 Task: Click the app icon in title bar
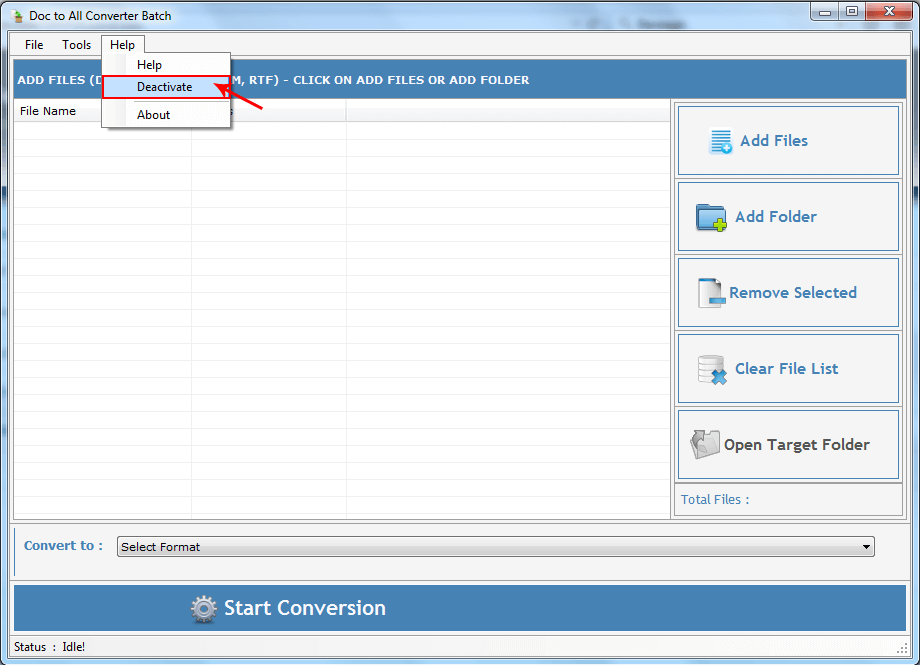tap(17, 16)
